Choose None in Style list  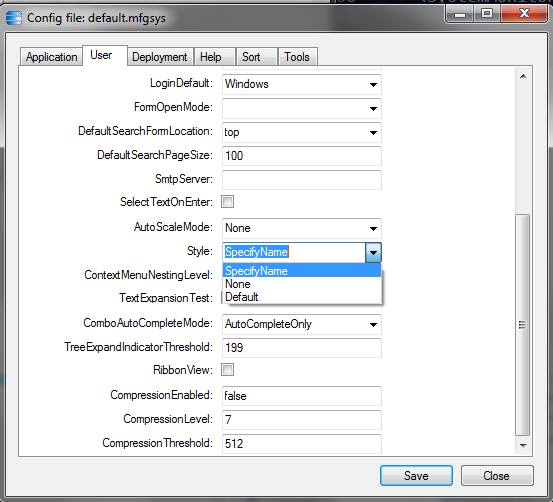pyautogui.click(x=302, y=284)
